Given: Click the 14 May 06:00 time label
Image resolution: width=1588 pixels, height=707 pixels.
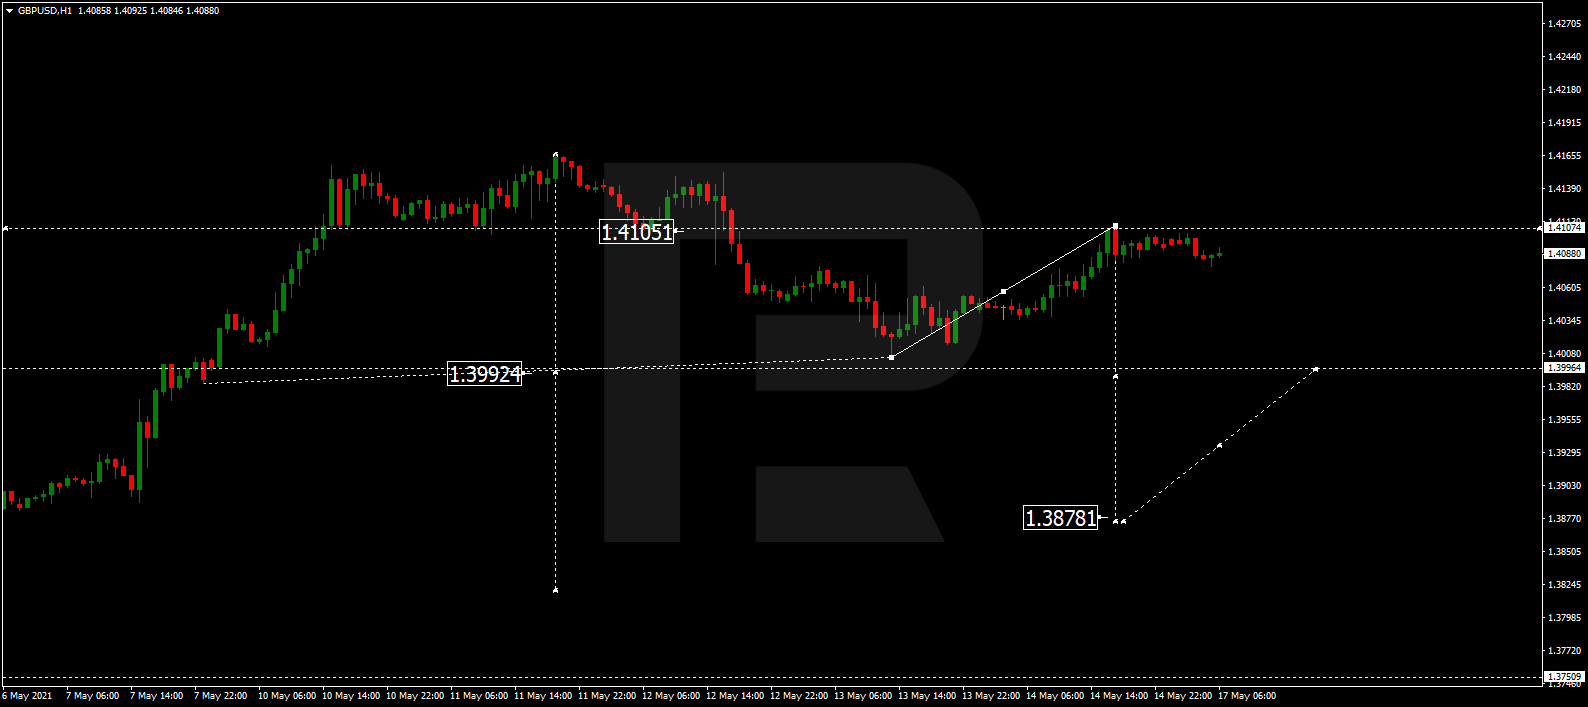Looking at the screenshot, I should pyautogui.click(x=1055, y=696).
